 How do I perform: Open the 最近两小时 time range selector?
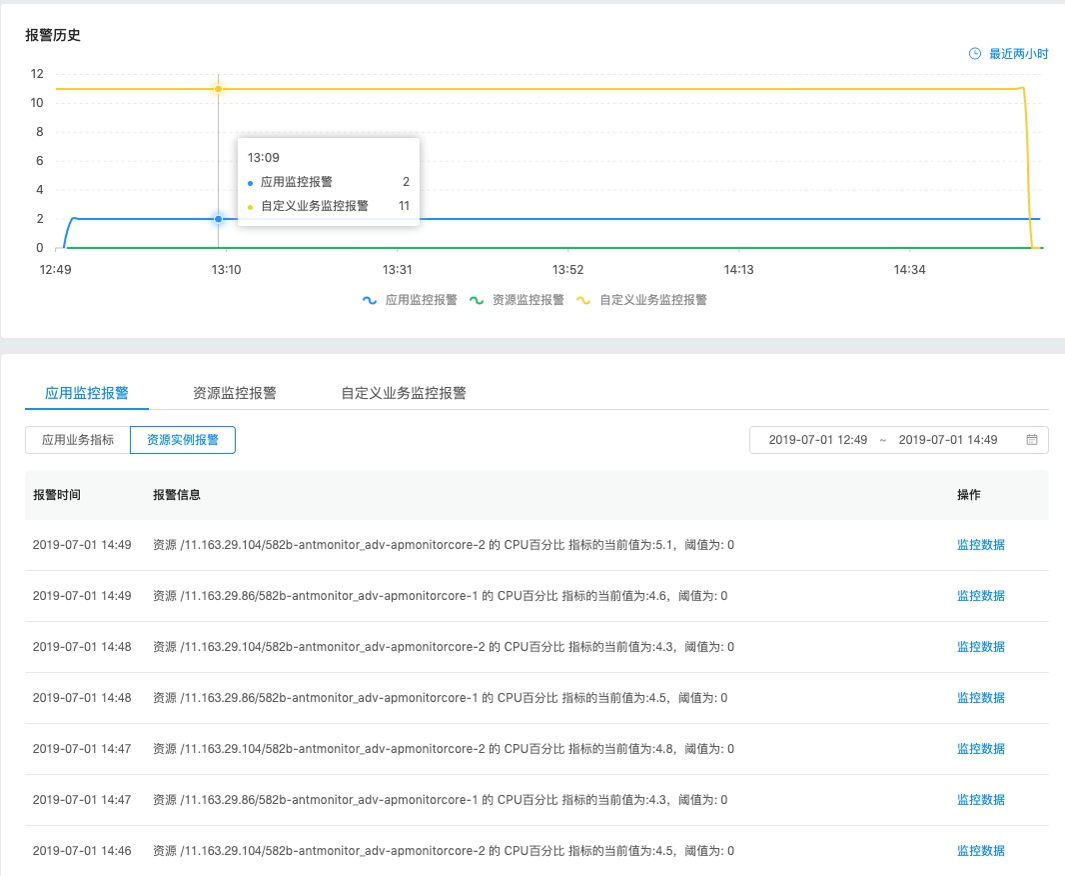point(1009,54)
